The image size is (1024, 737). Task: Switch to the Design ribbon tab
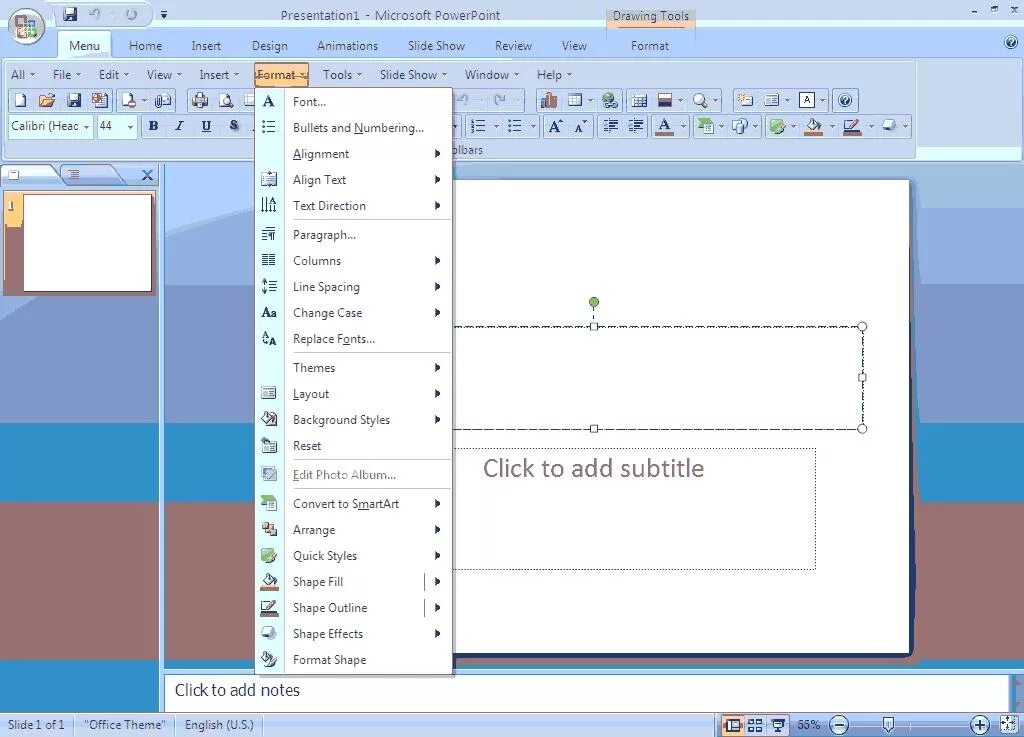click(270, 46)
